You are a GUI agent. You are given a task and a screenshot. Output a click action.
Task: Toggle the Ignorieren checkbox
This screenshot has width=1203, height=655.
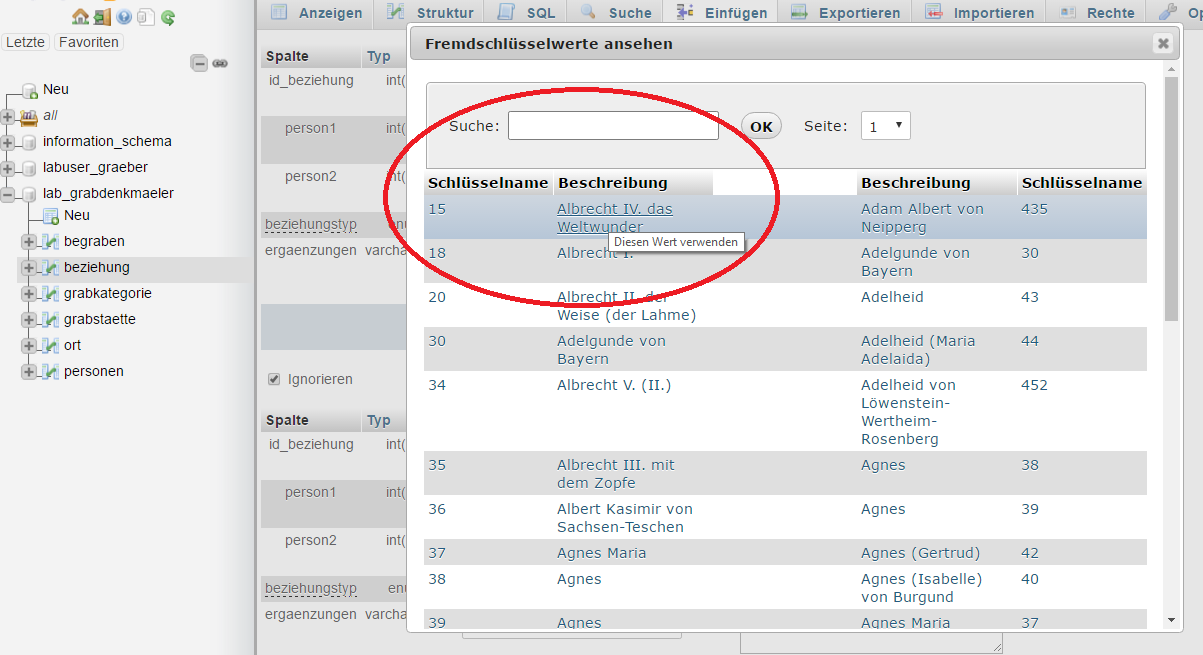pos(274,379)
